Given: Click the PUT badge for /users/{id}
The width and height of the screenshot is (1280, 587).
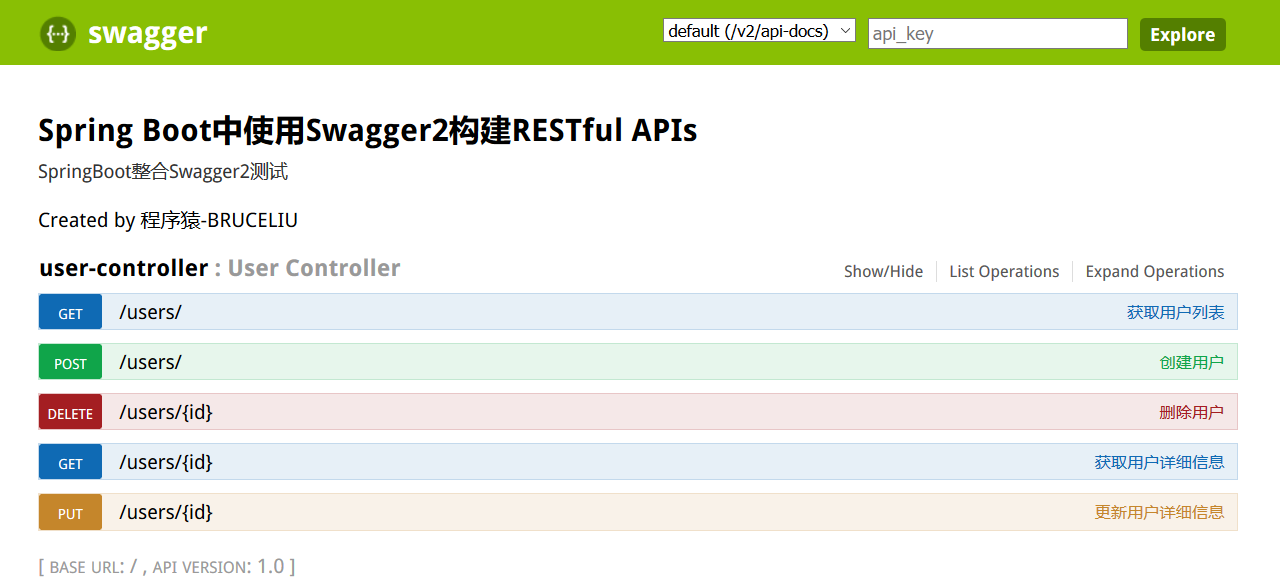Looking at the screenshot, I should point(70,512).
